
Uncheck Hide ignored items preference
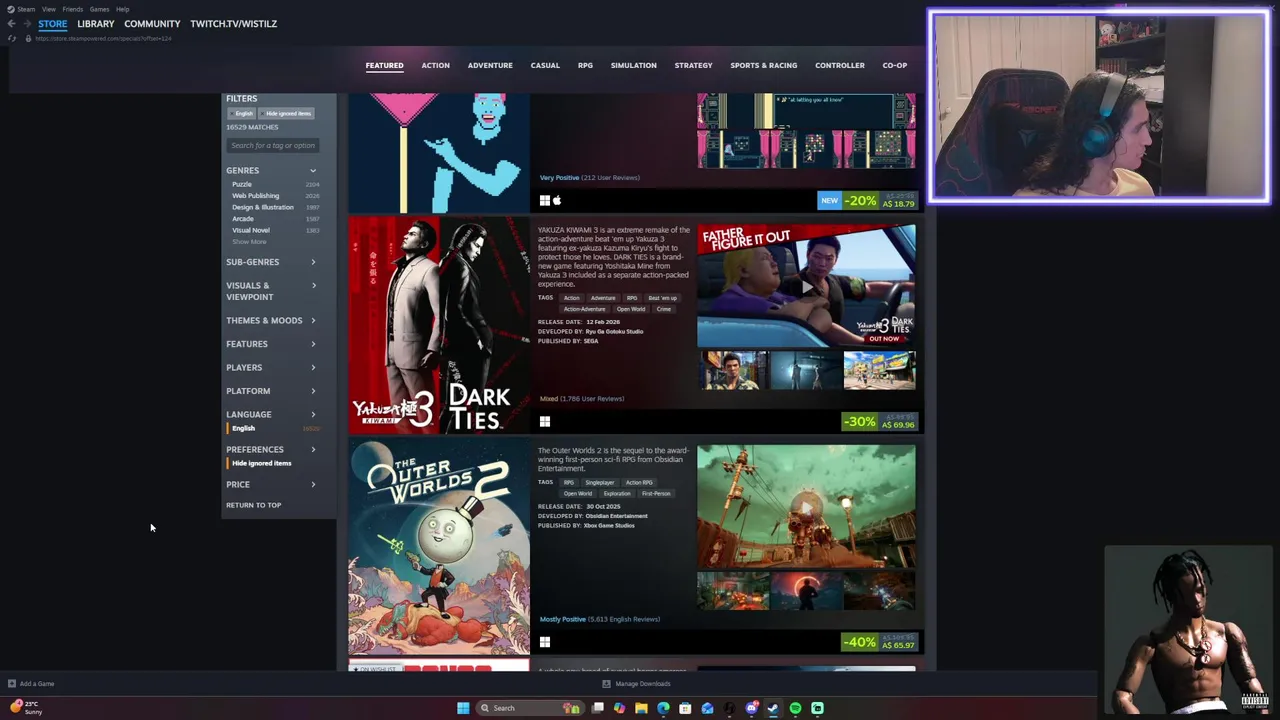(x=261, y=463)
